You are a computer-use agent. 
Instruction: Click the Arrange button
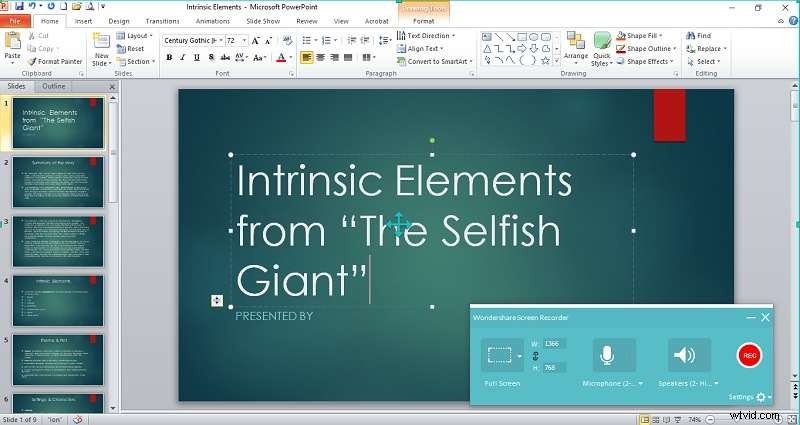(576, 47)
